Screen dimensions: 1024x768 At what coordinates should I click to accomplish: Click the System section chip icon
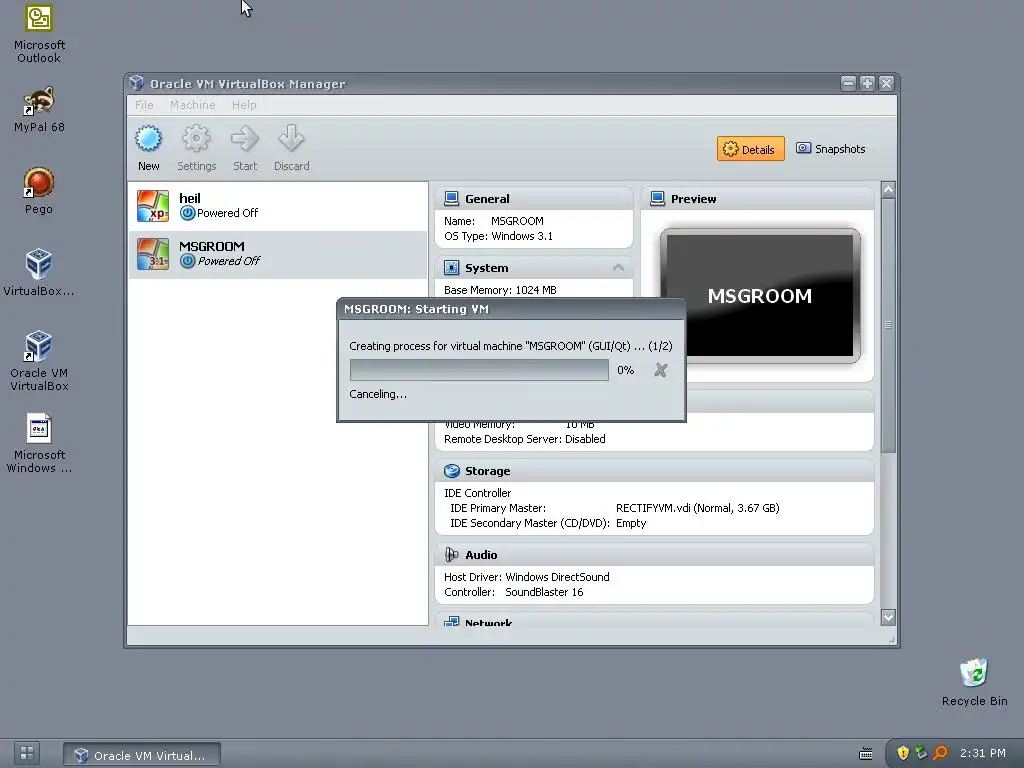451,268
